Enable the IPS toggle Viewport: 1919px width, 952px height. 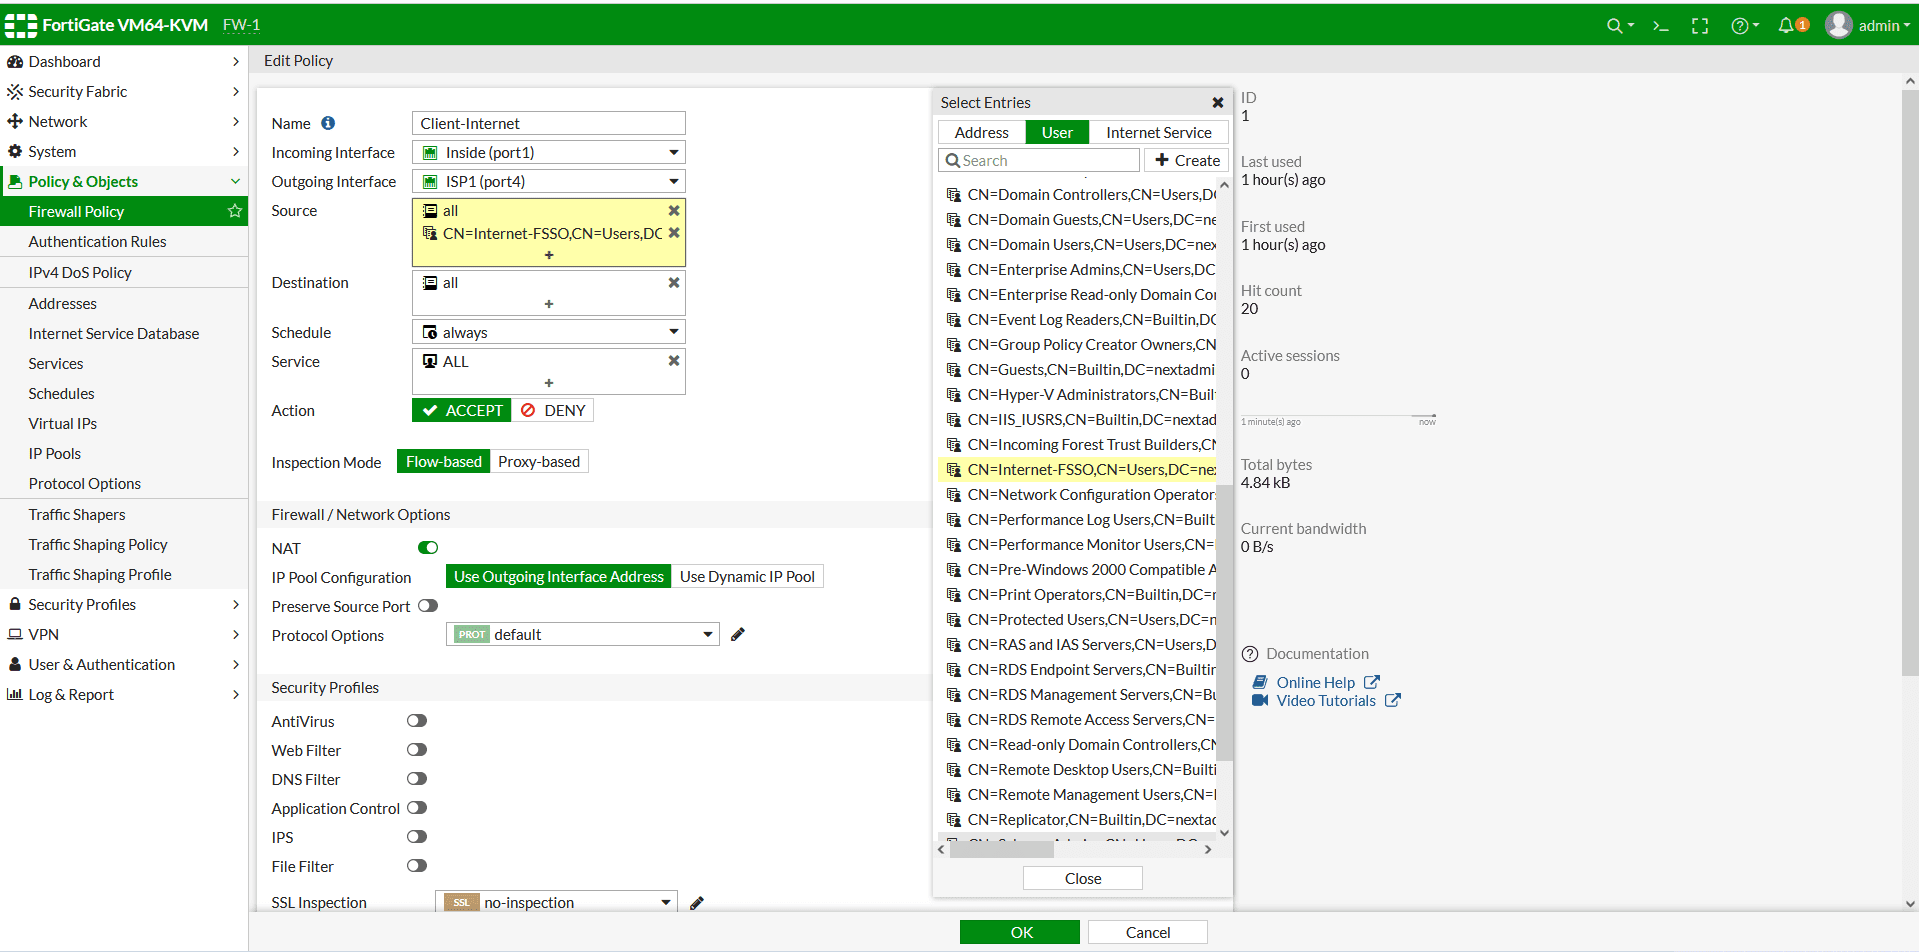pyautogui.click(x=417, y=836)
